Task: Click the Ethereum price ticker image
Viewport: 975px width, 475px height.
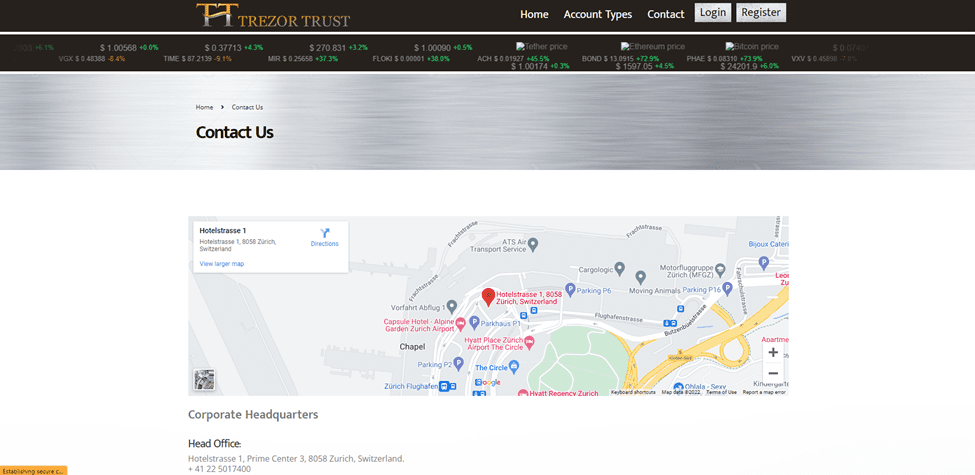Action: tap(652, 47)
